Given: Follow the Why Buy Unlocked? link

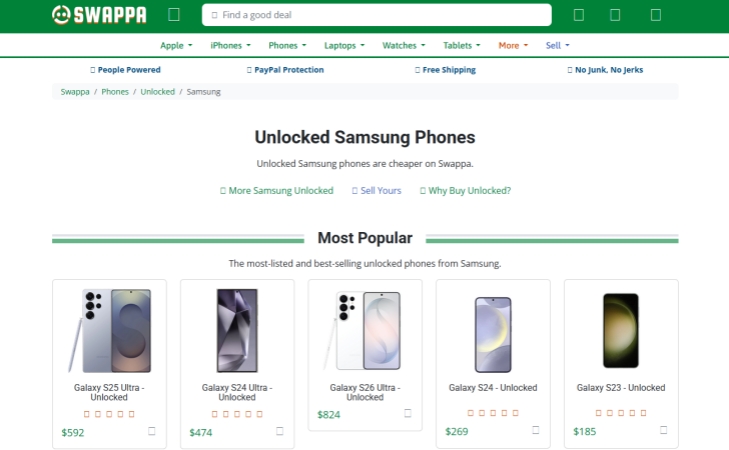Looking at the screenshot, I should coord(465,191).
